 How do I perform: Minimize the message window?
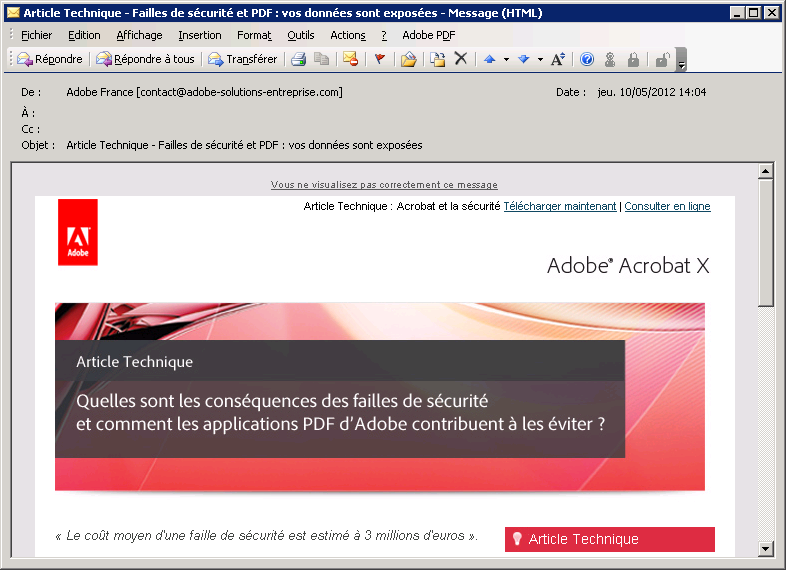(737, 13)
